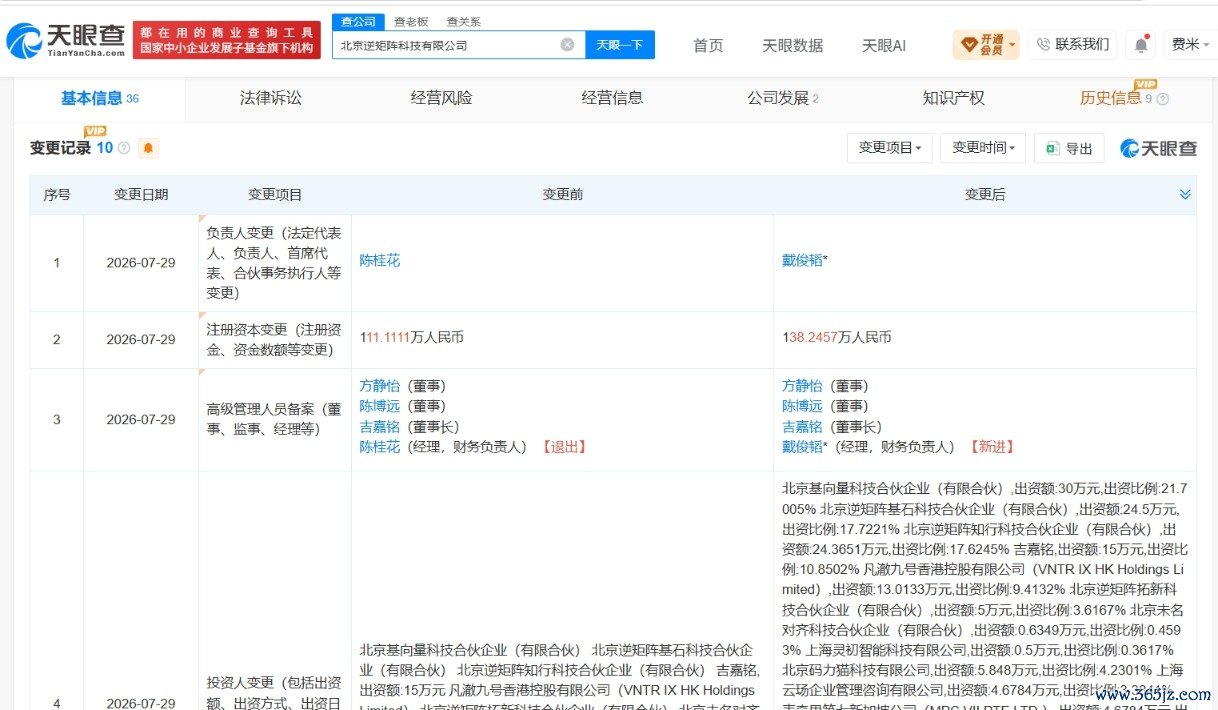
Task: Select the 高级管理人员备案 item cell
Action: tap(274, 419)
